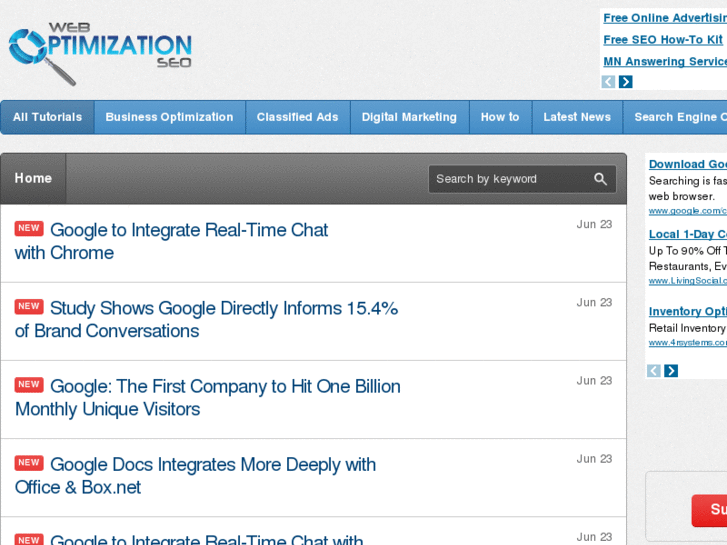Click the search magnifier icon in search box

(600, 179)
